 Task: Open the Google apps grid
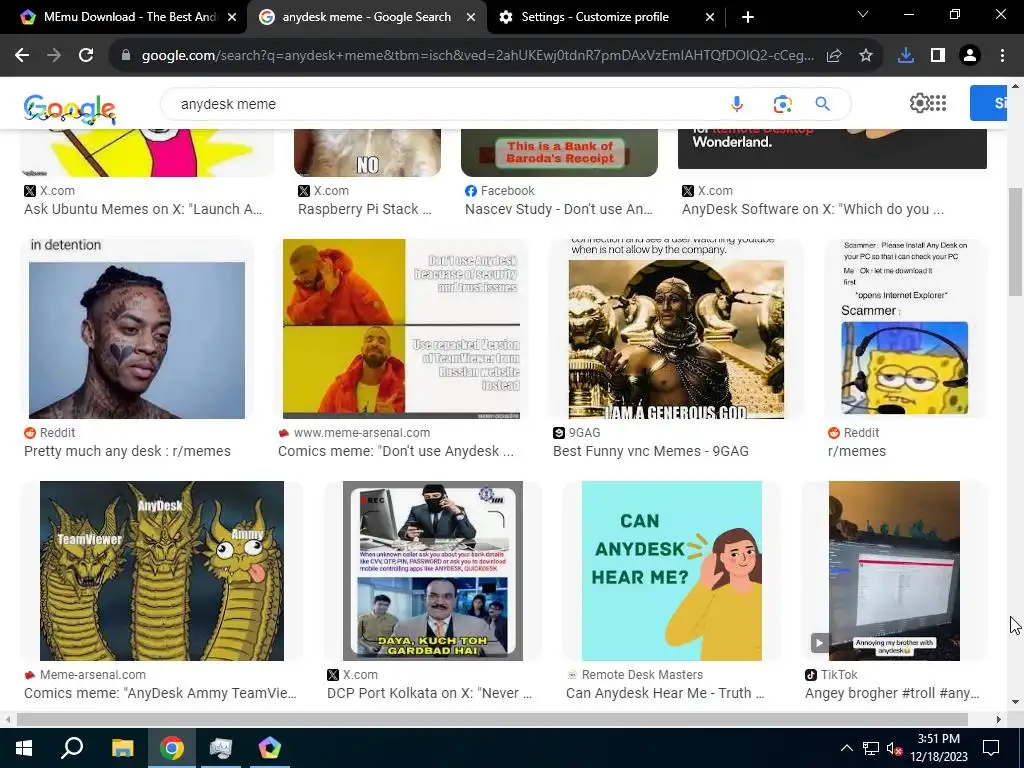pos(938,103)
